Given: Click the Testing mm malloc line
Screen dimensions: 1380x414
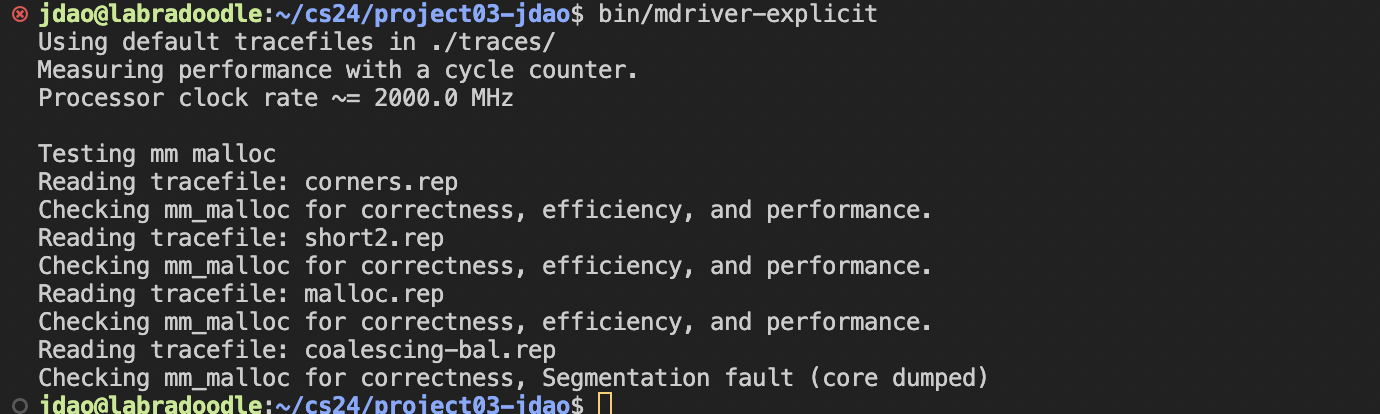Looking at the screenshot, I should 156,155.
